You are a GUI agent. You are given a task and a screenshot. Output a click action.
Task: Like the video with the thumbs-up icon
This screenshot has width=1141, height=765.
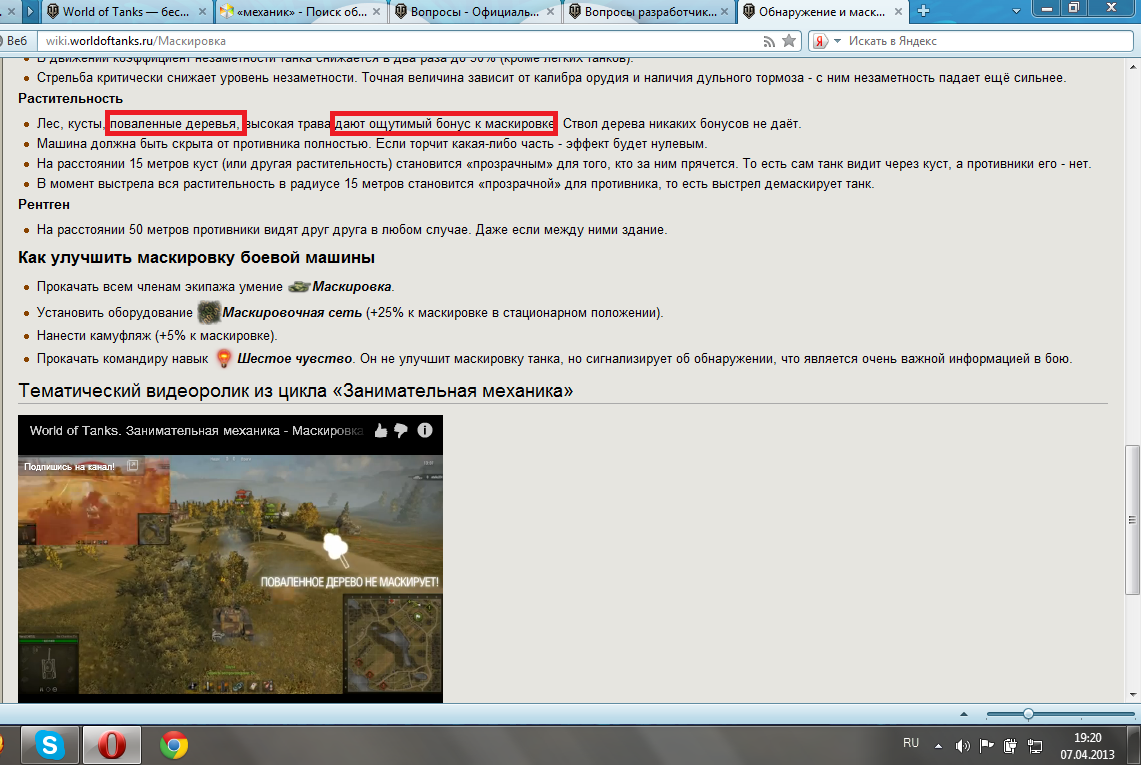point(381,431)
